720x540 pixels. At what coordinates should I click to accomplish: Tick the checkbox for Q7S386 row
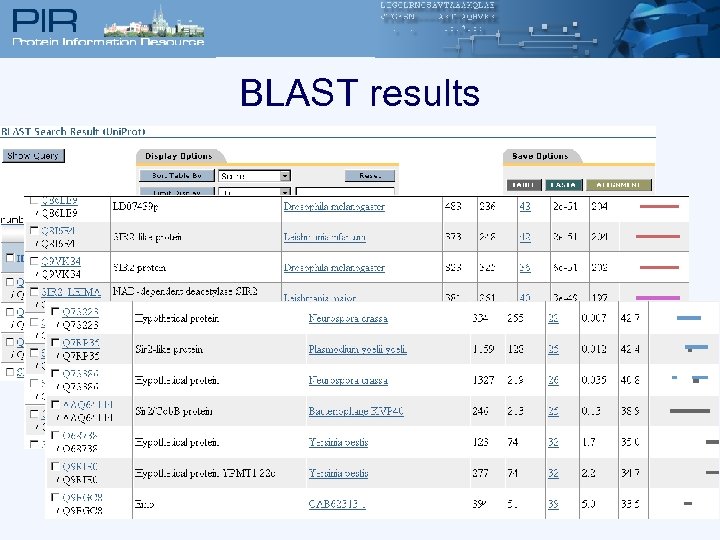click(x=55, y=373)
